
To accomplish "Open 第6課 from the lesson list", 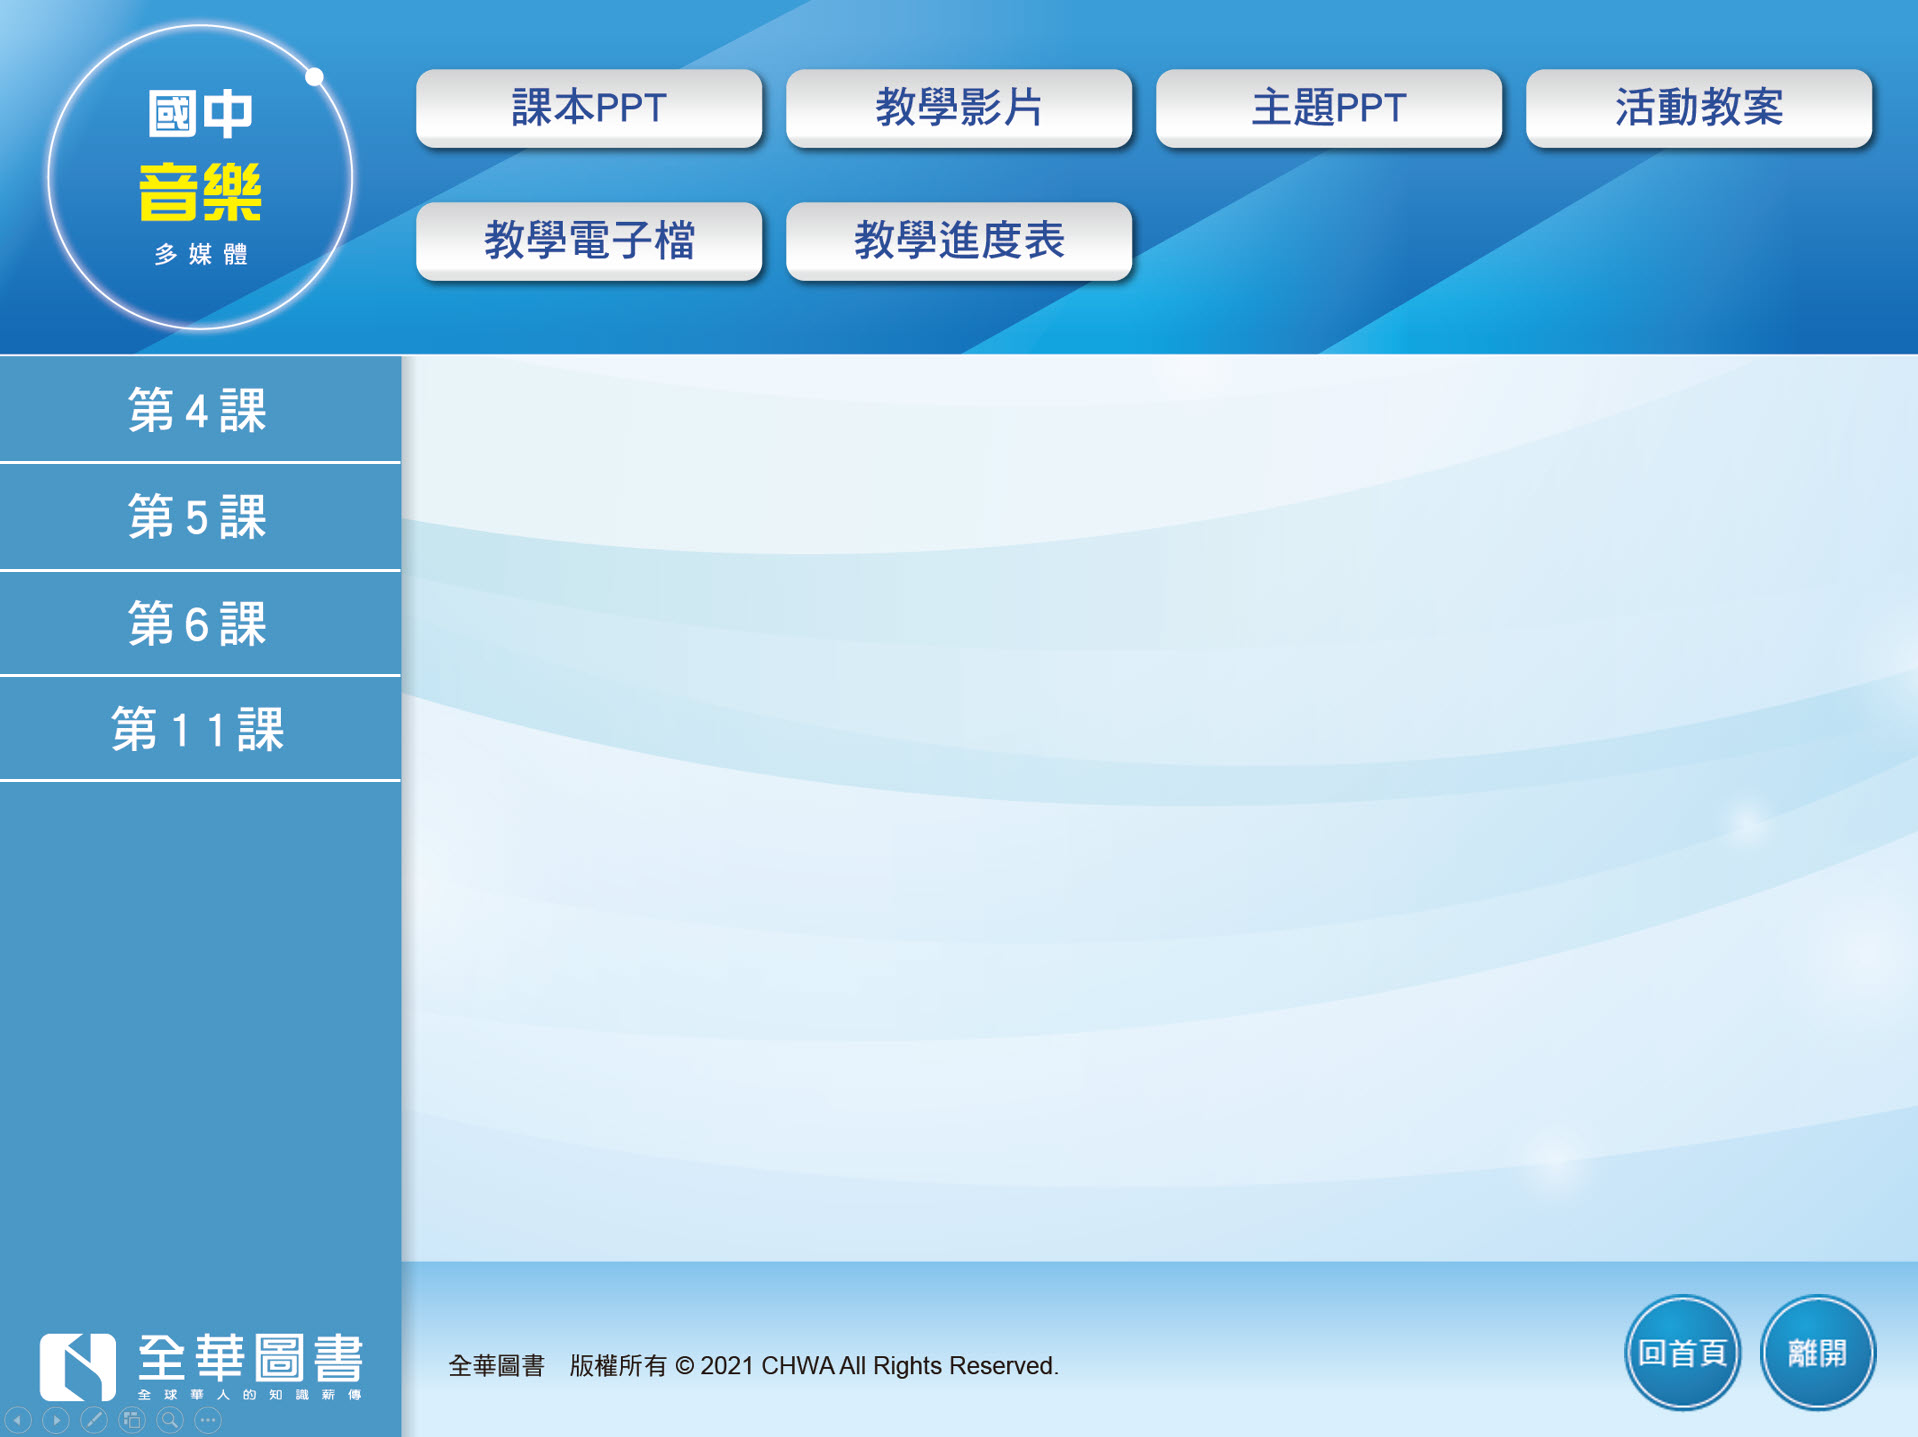I will click(200, 624).
